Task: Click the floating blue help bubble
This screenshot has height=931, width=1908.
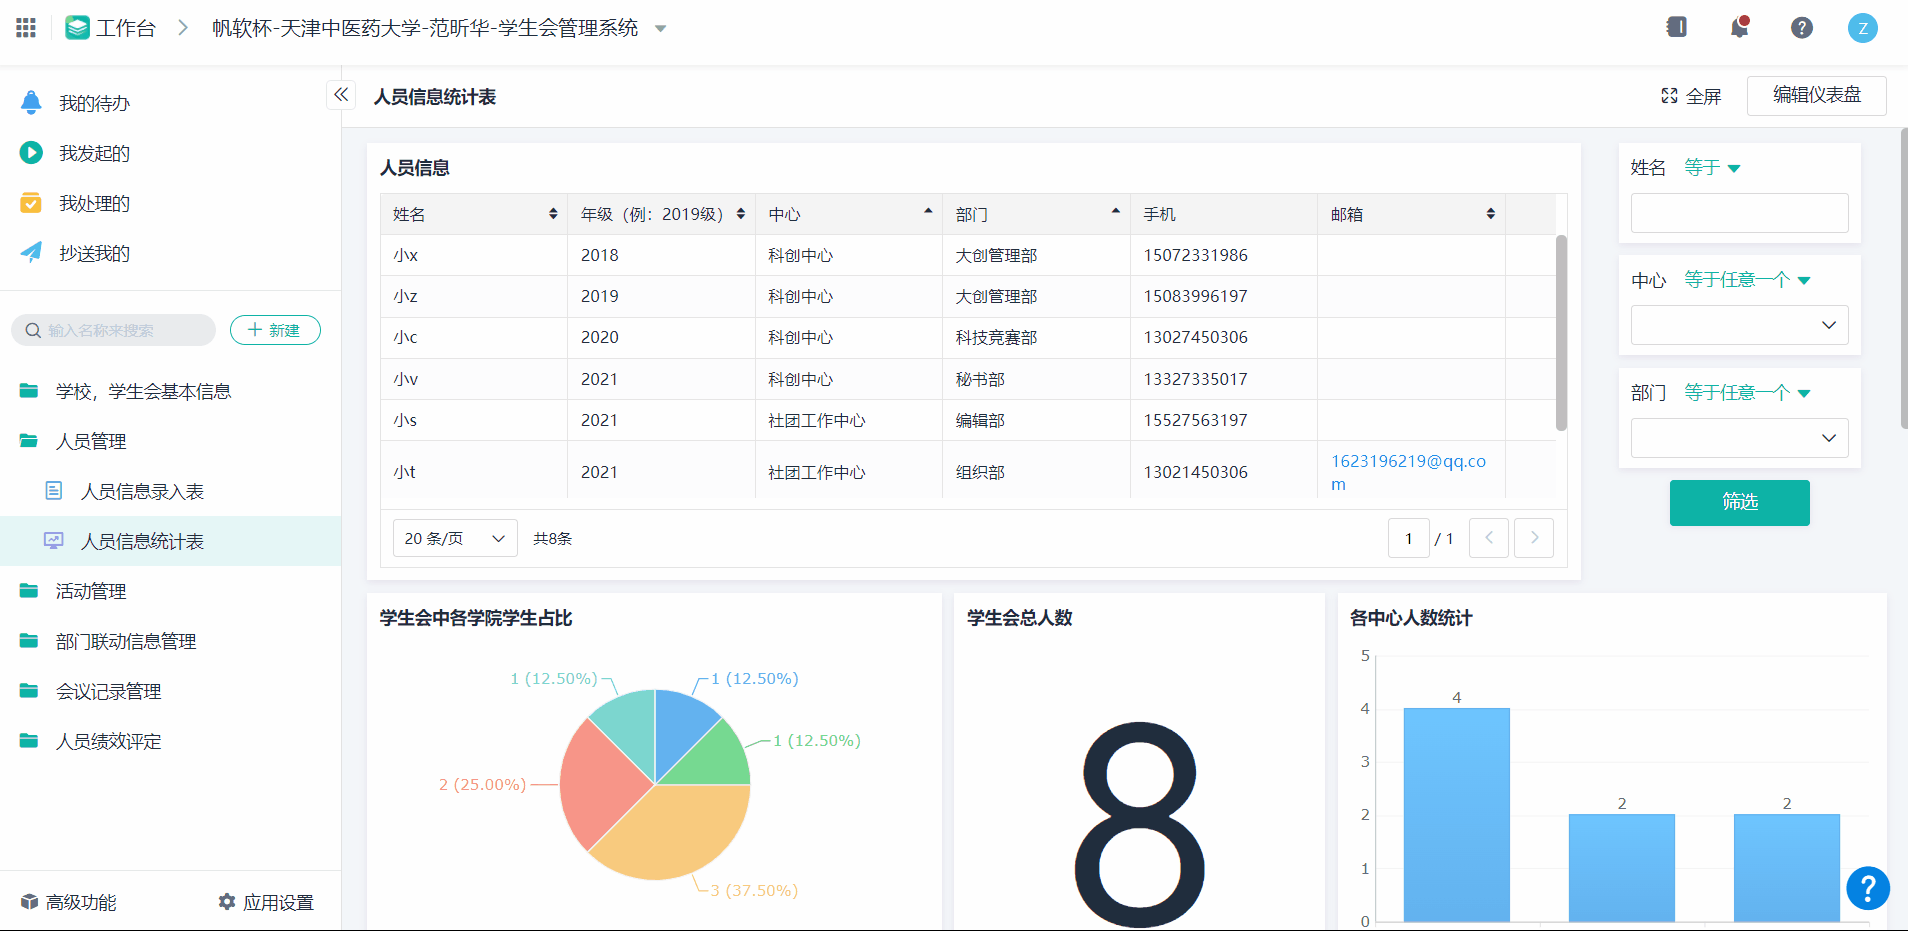Action: point(1867,887)
